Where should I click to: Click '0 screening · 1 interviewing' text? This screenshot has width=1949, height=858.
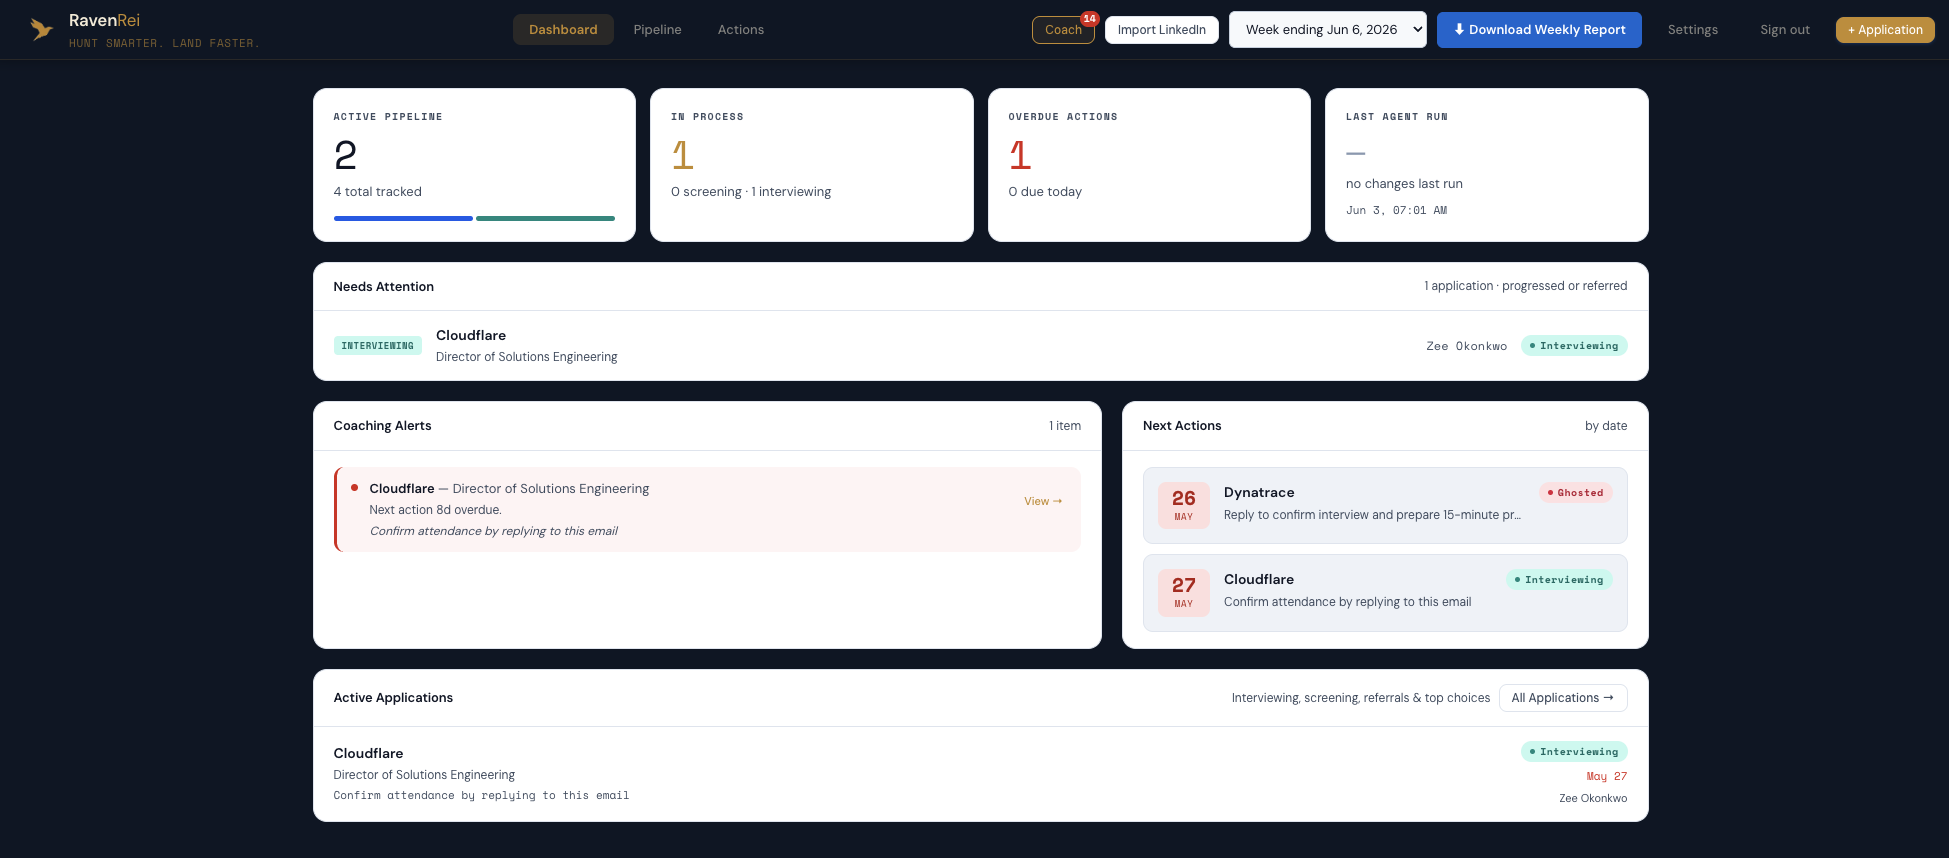pyautogui.click(x=751, y=192)
